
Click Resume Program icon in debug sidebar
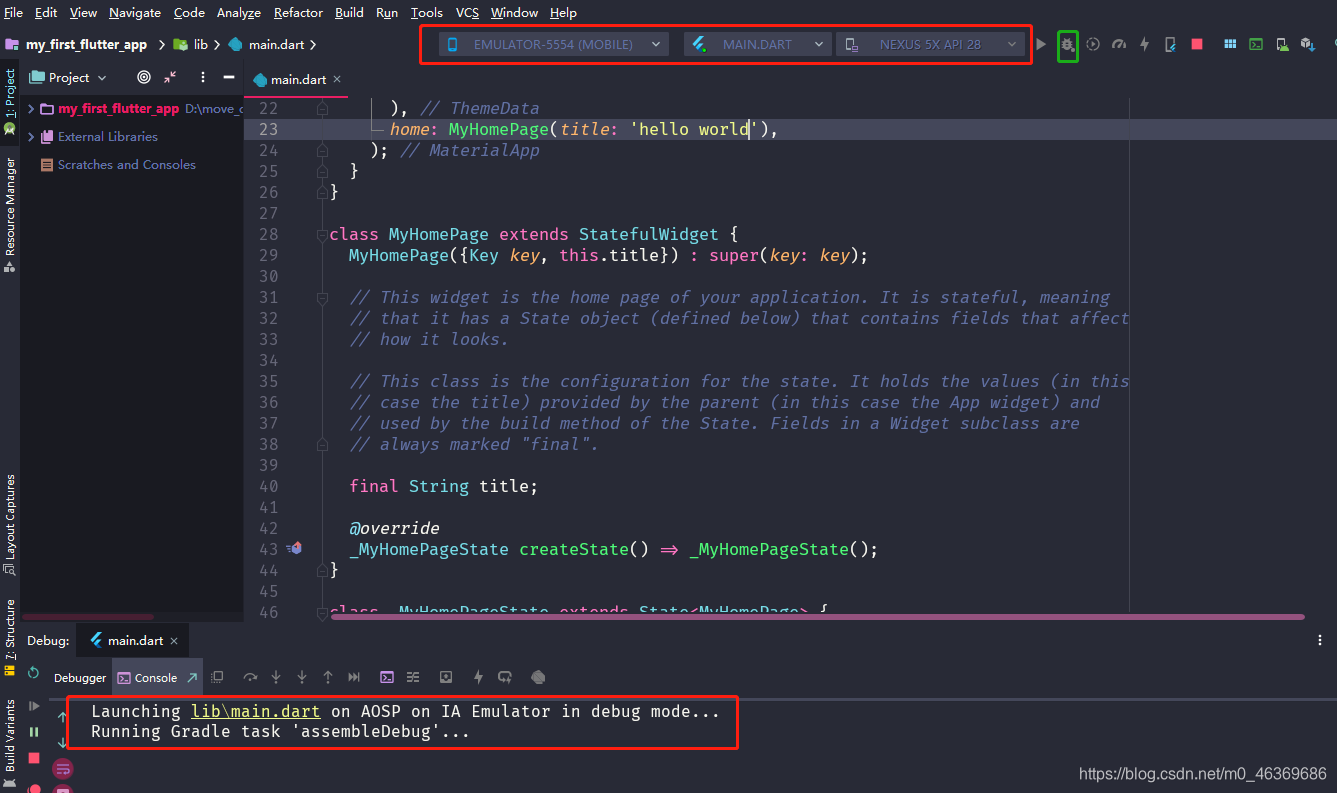coord(34,706)
